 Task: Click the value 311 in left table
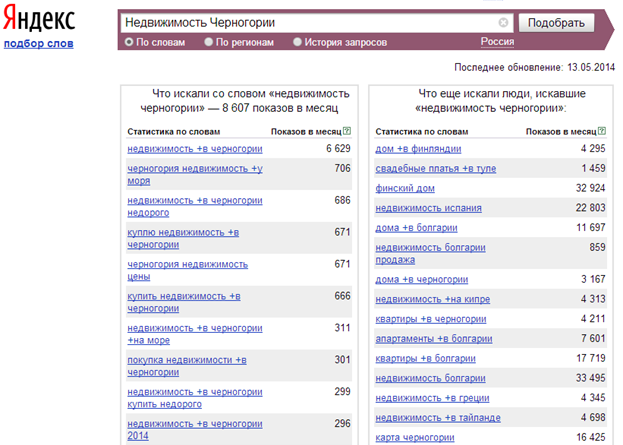(x=342, y=328)
